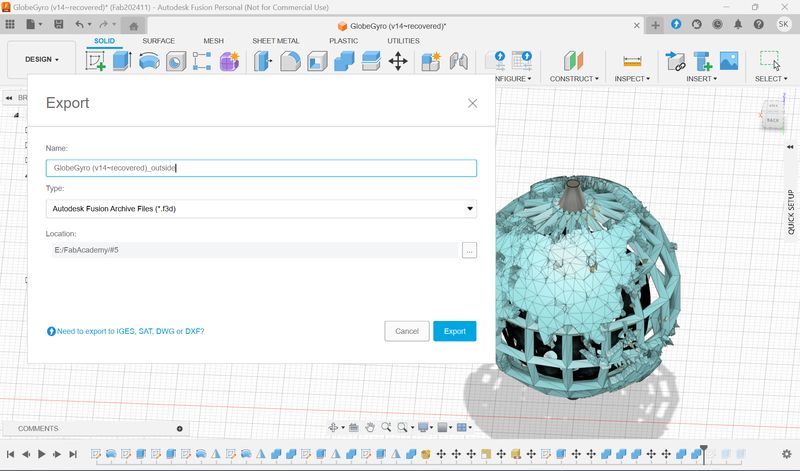This screenshot has width=800, height=471.
Task: Expand the COMMENTS panel
Action: 180,429
